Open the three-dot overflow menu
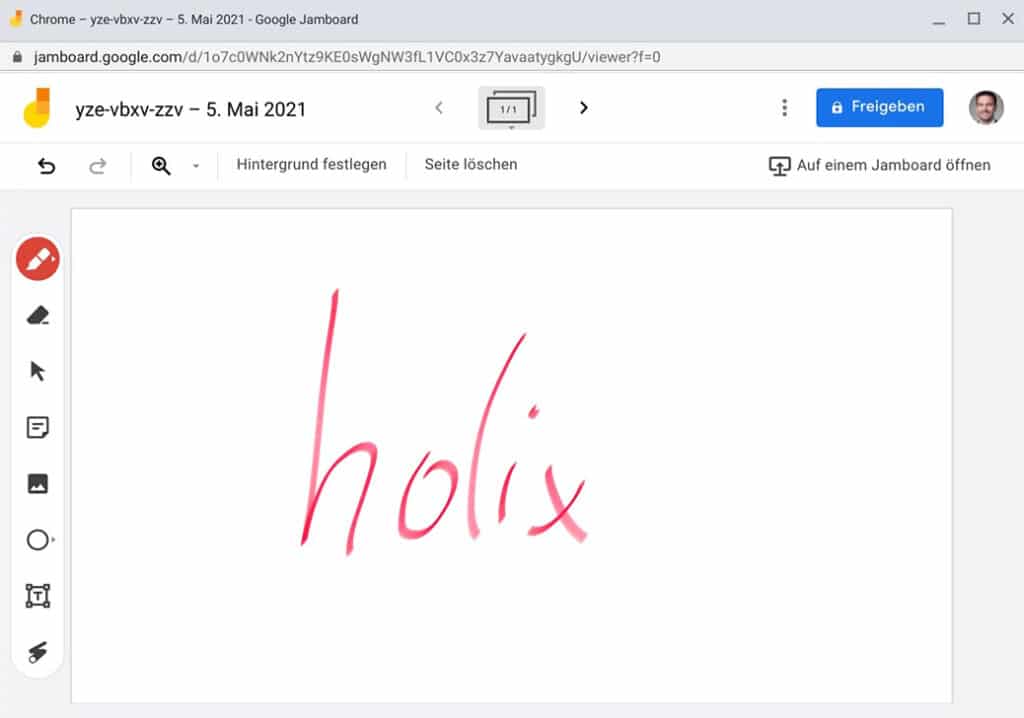This screenshot has width=1024, height=718. pyautogui.click(x=784, y=107)
